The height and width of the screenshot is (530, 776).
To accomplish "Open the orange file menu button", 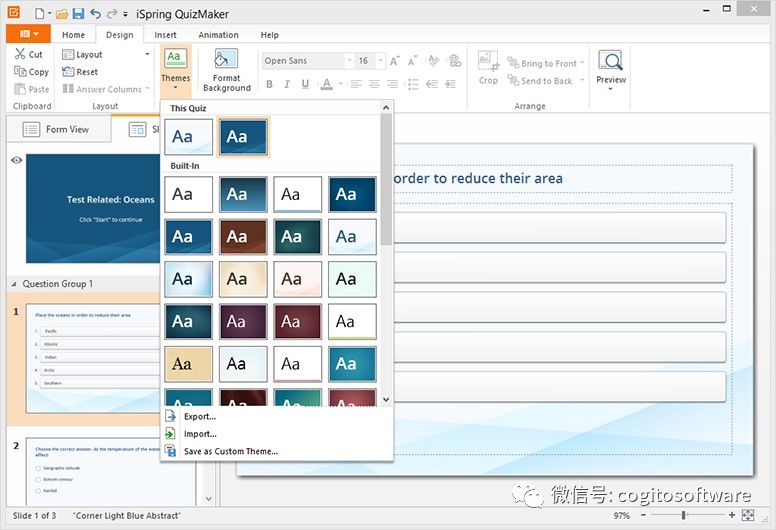I will click(x=29, y=34).
